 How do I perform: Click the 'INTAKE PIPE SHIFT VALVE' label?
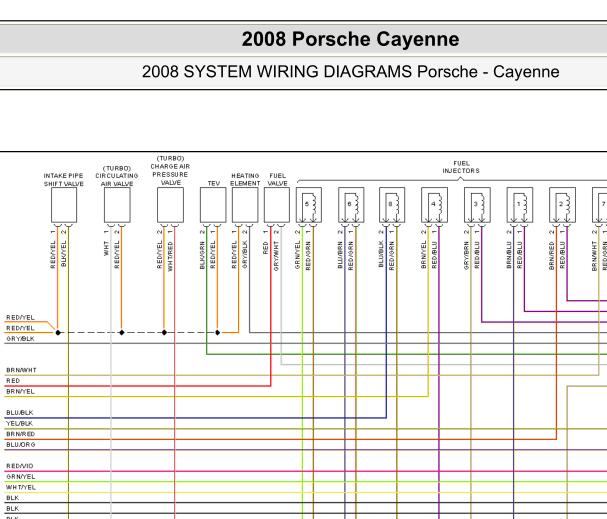(x=63, y=180)
